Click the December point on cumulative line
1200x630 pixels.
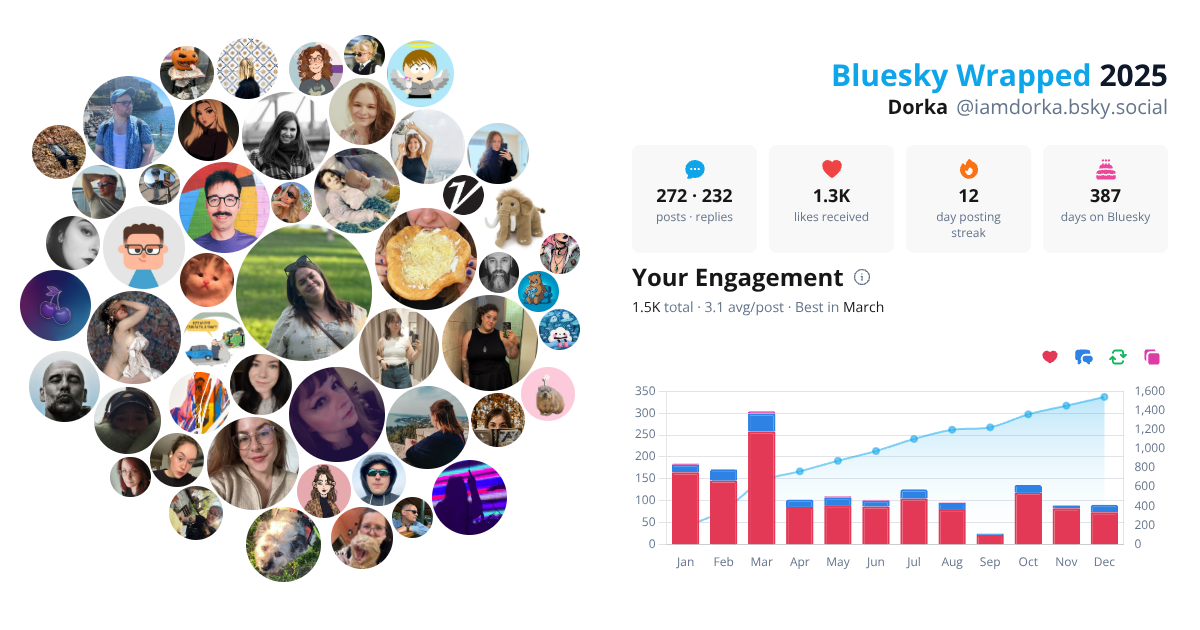tap(1104, 397)
